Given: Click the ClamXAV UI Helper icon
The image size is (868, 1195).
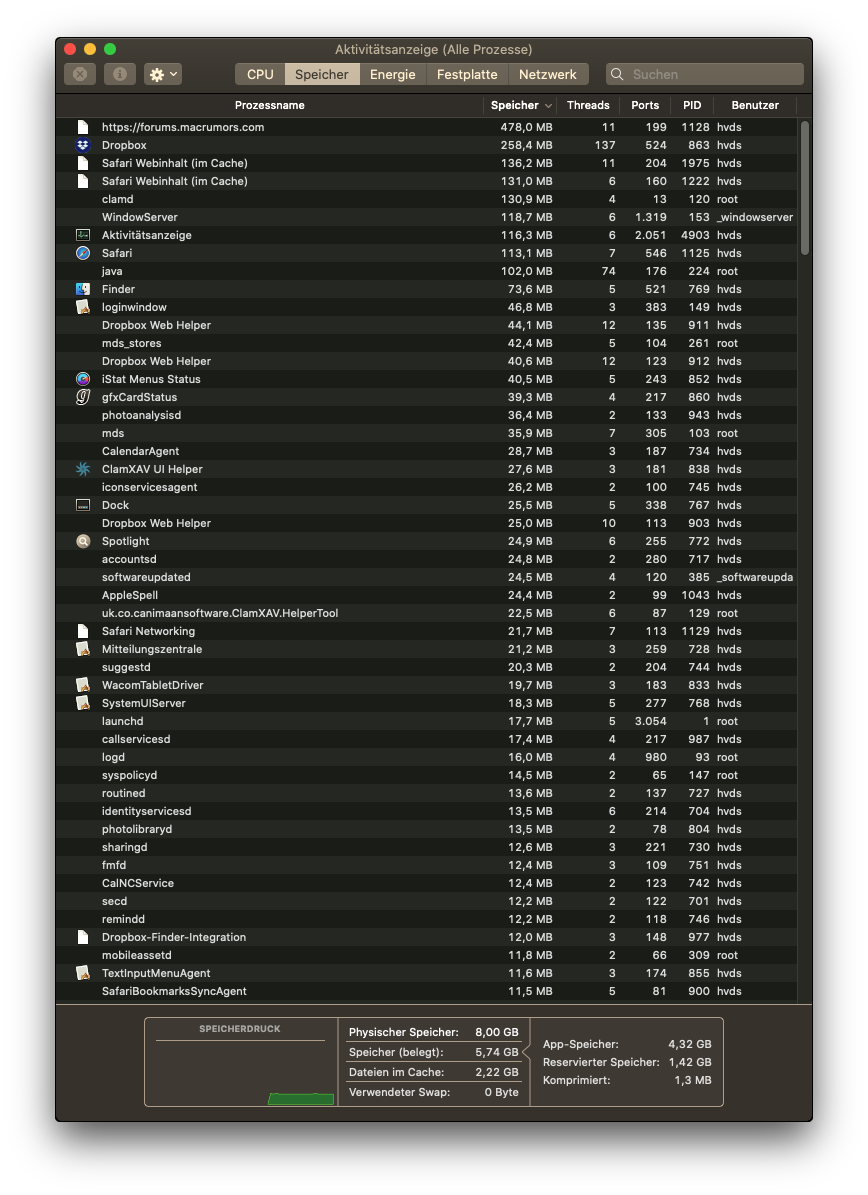Looking at the screenshot, I should point(83,469).
